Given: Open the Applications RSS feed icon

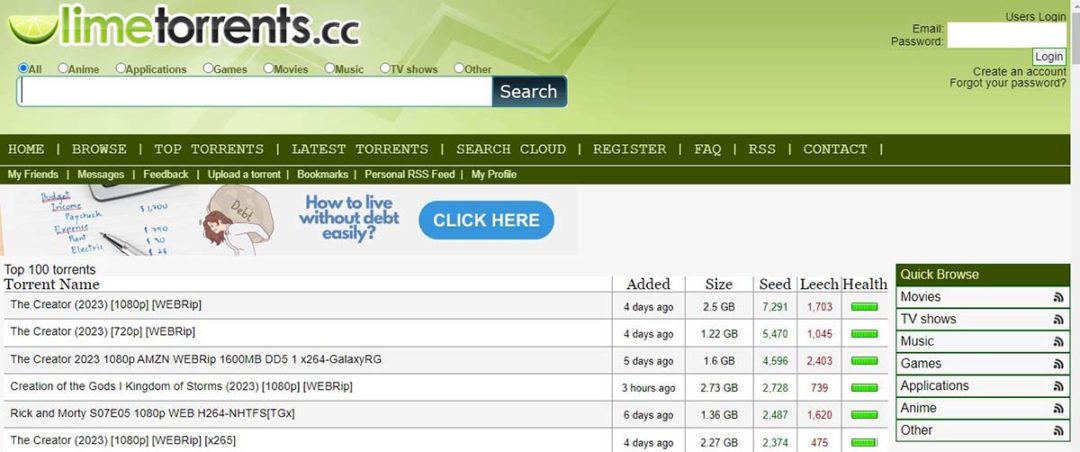Looking at the screenshot, I should tap(1058, 387).
